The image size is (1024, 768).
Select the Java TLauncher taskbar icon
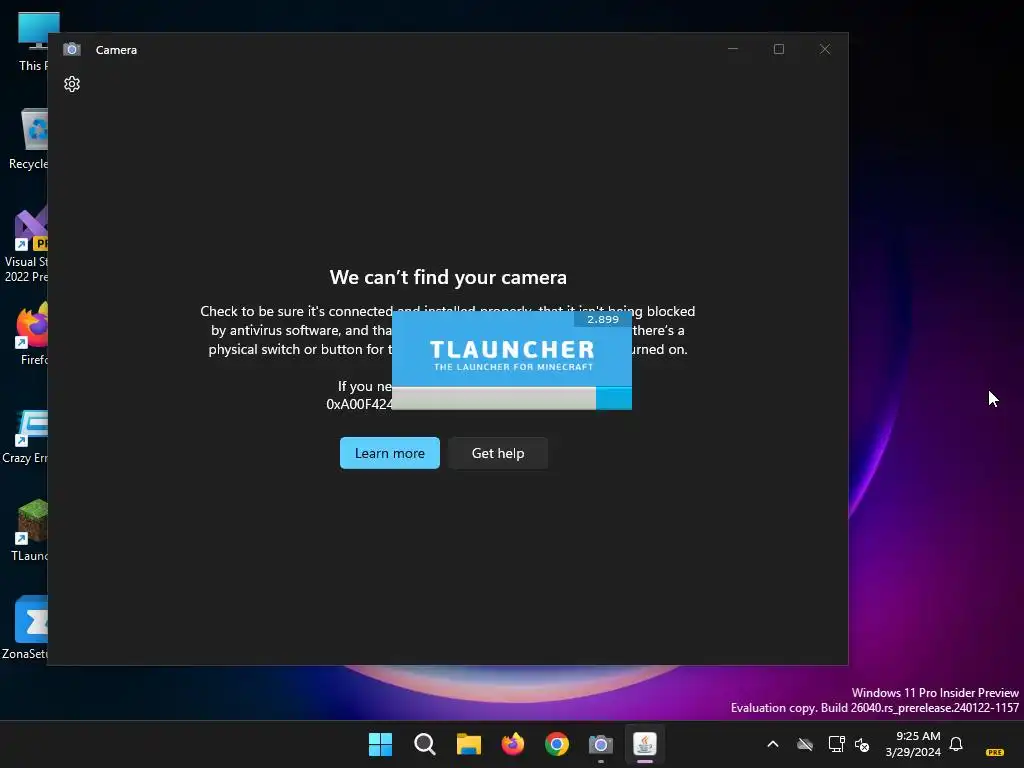pos(645,744)
